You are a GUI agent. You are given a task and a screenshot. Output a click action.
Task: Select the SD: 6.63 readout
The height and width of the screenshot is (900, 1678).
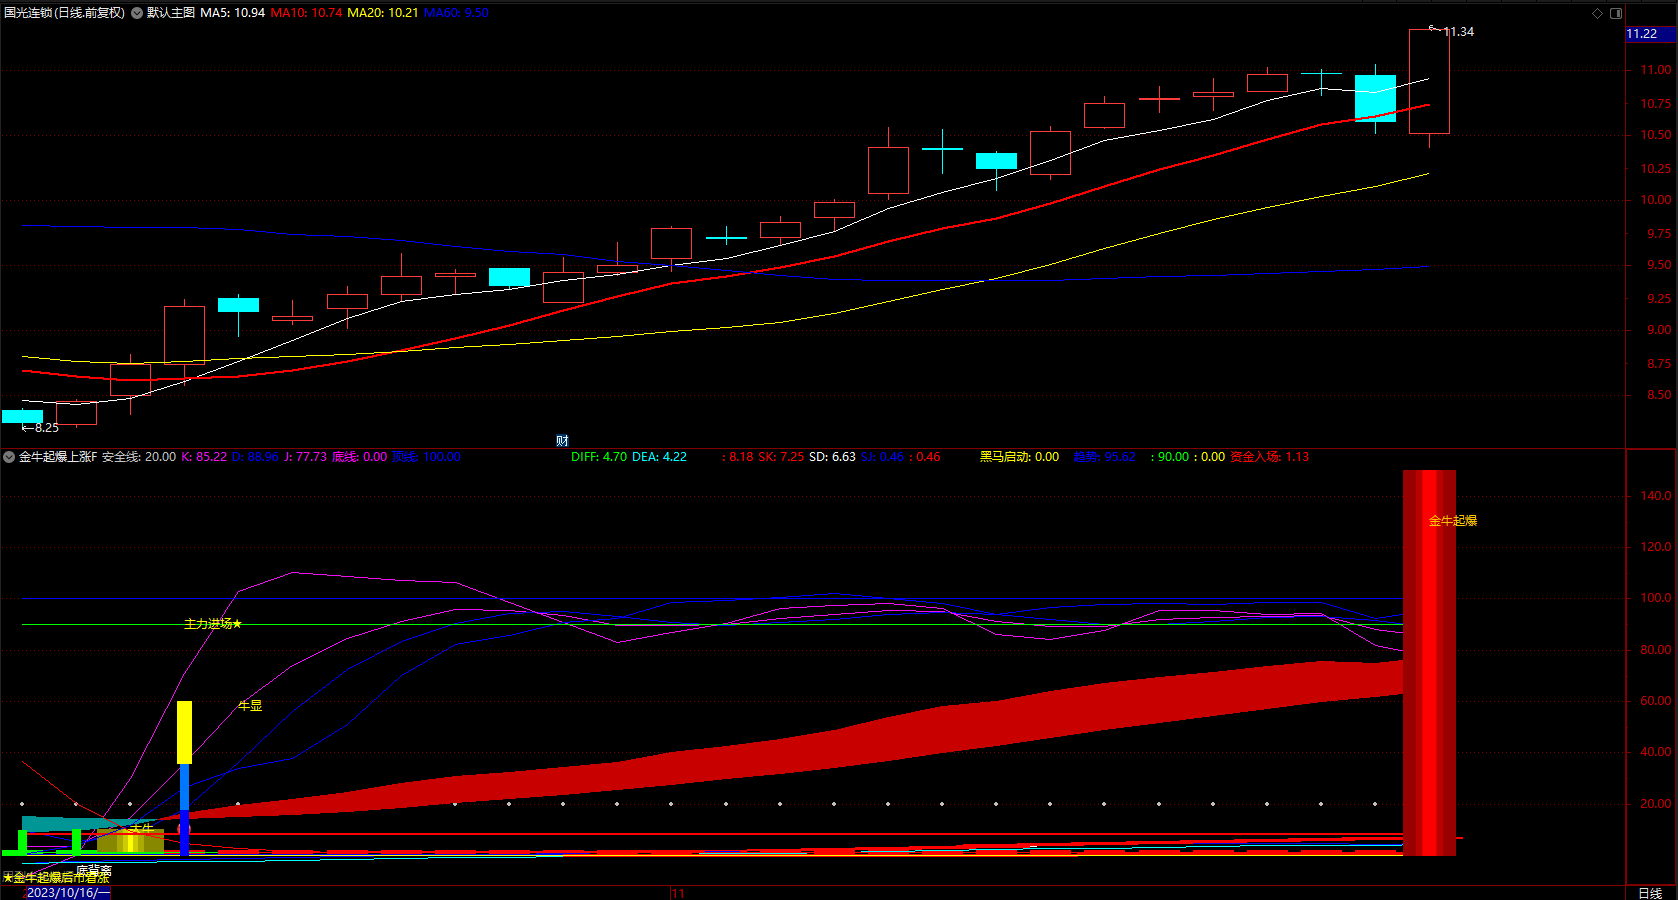[x=832, y=457]
